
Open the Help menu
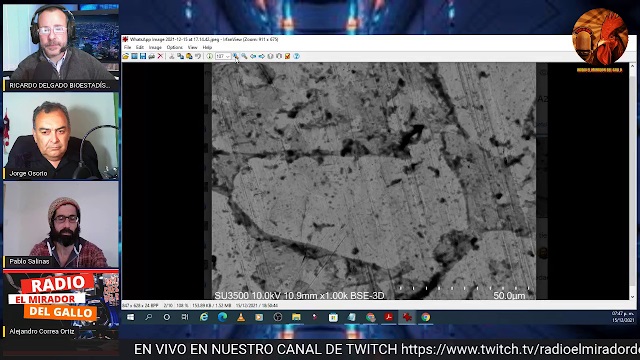(207, 47)
